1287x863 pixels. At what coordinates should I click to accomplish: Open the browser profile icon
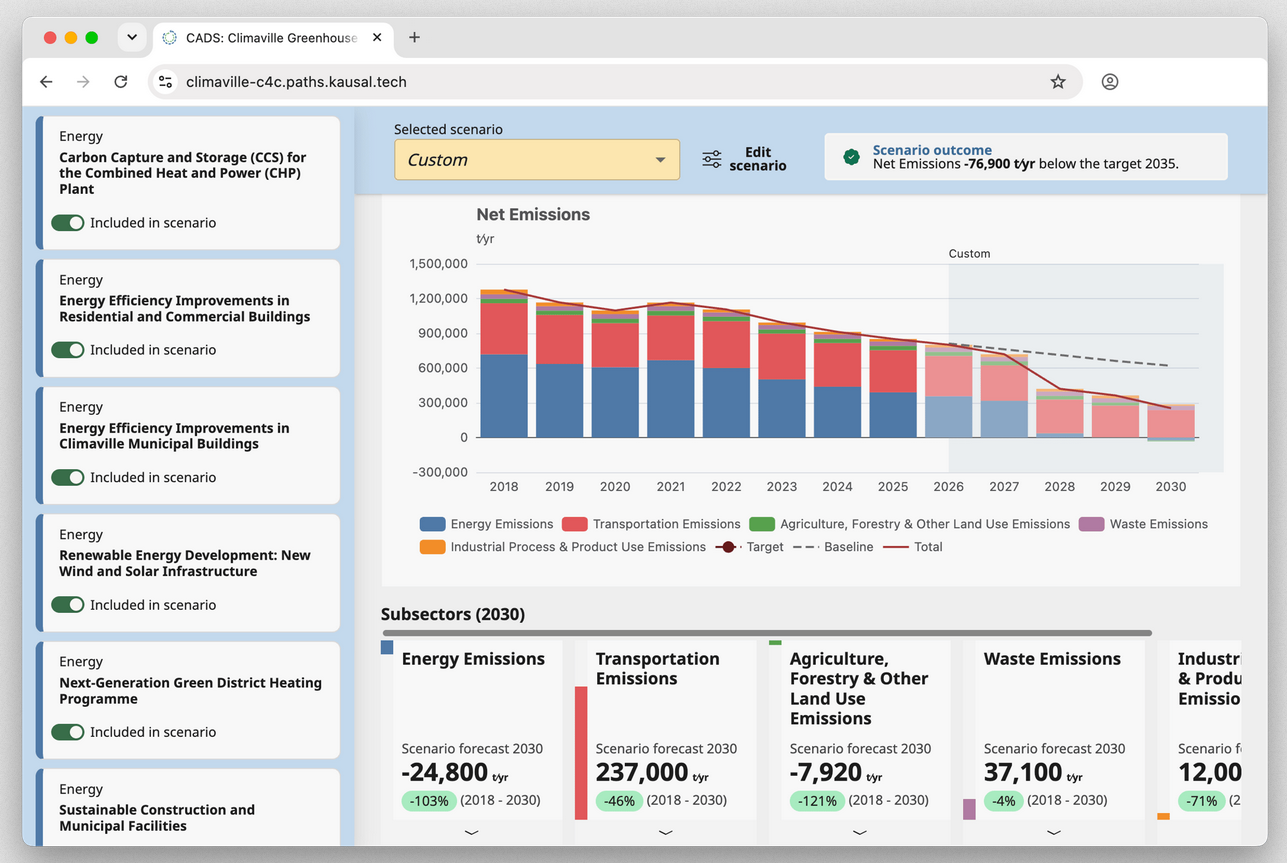pyautogui.click(x=1110, y=82)
